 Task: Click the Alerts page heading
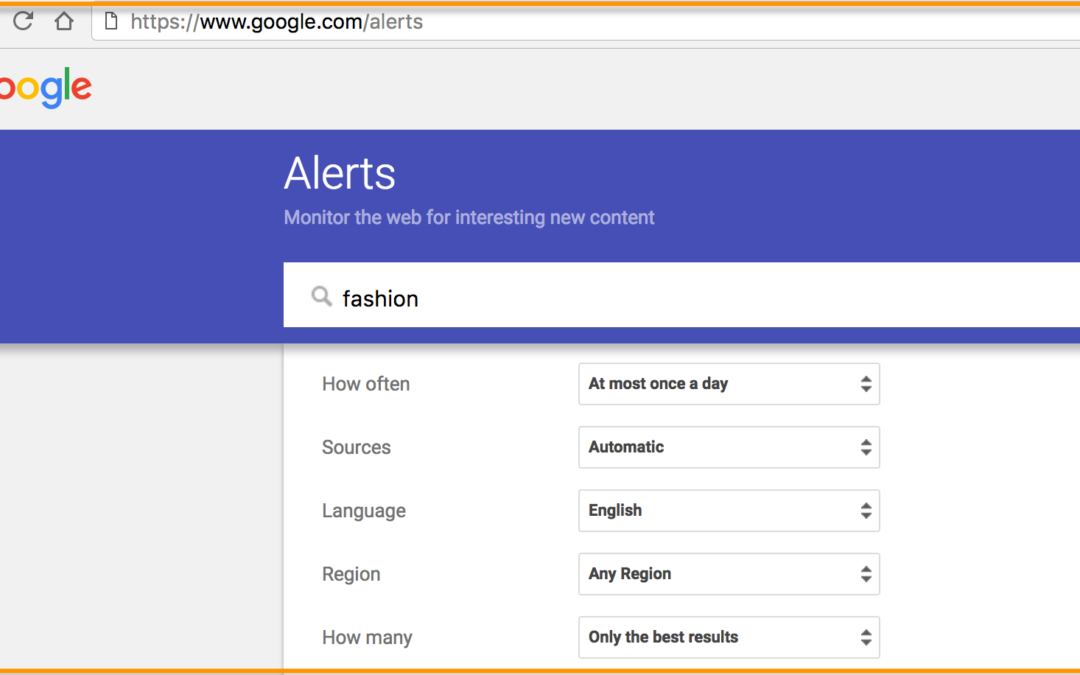340,173
